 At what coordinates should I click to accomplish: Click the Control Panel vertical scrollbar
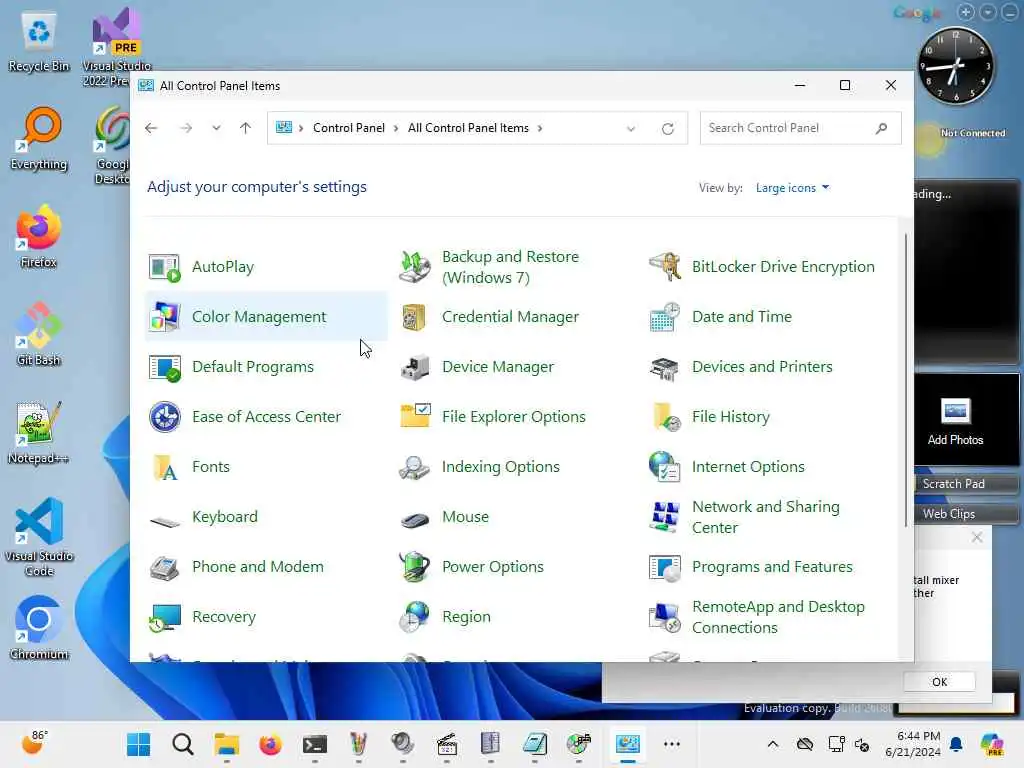[906, 379]
